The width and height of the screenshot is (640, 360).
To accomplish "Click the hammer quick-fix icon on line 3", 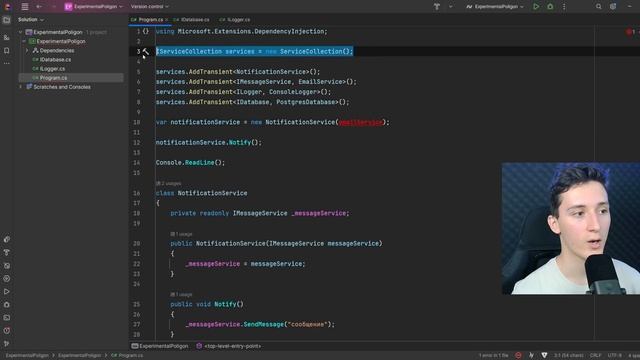I will 145,51.
